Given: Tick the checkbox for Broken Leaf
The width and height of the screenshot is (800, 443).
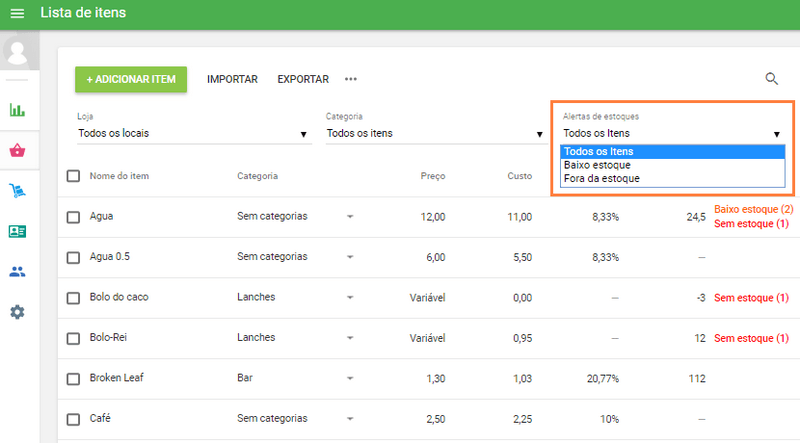Looking at the screenshot, I should (x=73, y=378).
